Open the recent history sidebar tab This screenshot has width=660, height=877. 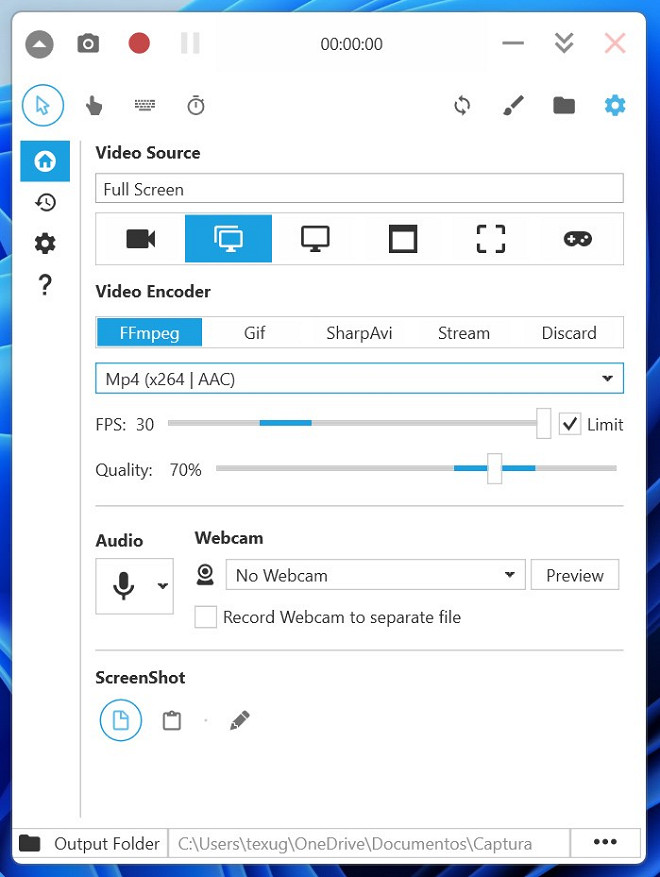click(x=45, y=202)
